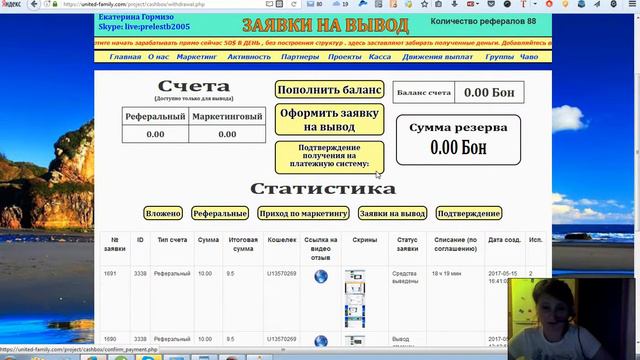Show the Реферальные statistics

[220, 213]
